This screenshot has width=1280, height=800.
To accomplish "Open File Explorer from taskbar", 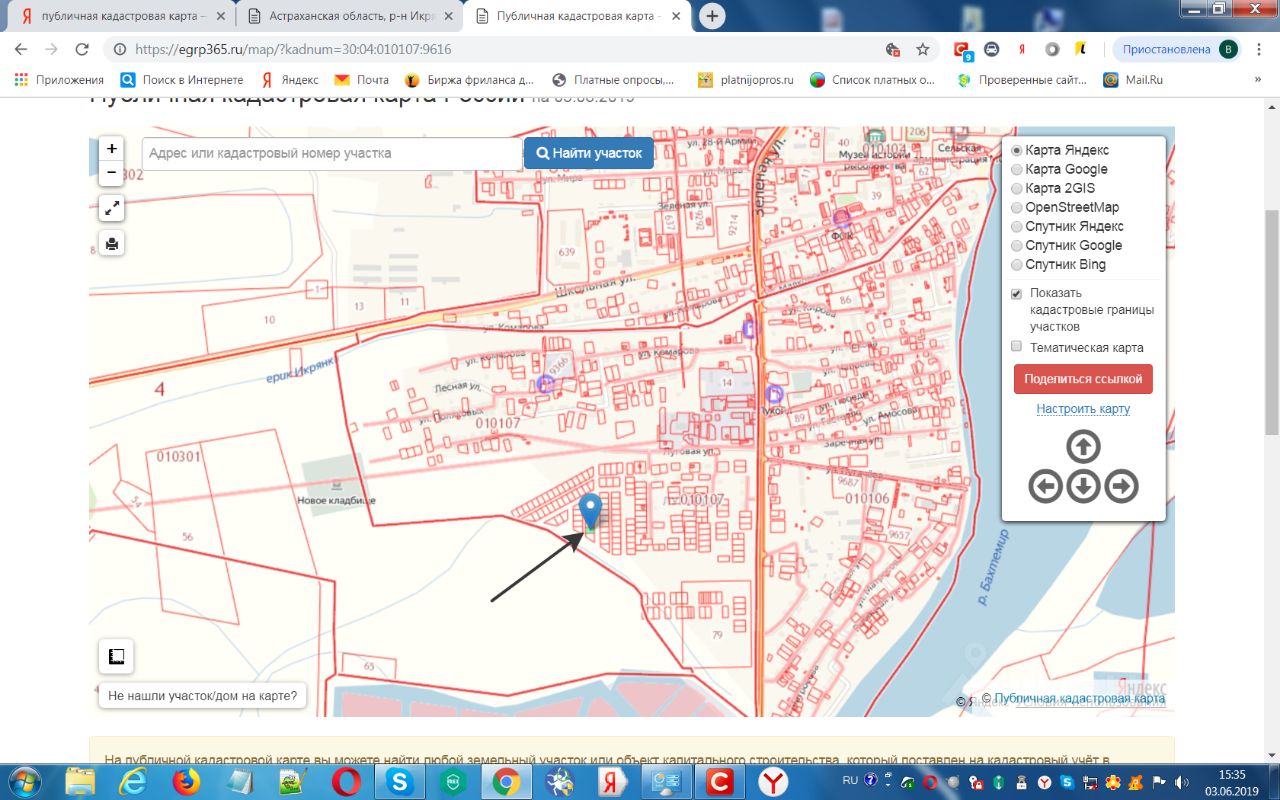I will (80, 780).
